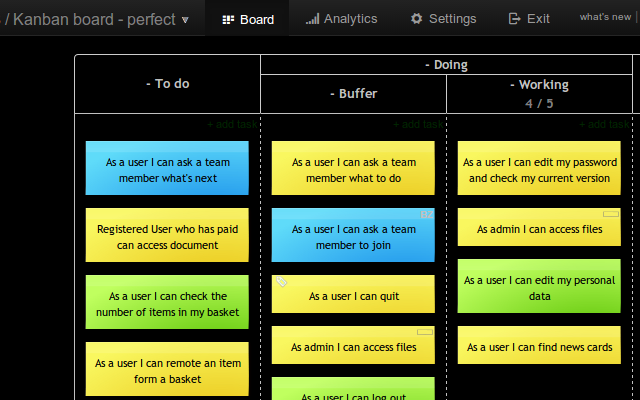Click add task in Working column

pos(604,124)
